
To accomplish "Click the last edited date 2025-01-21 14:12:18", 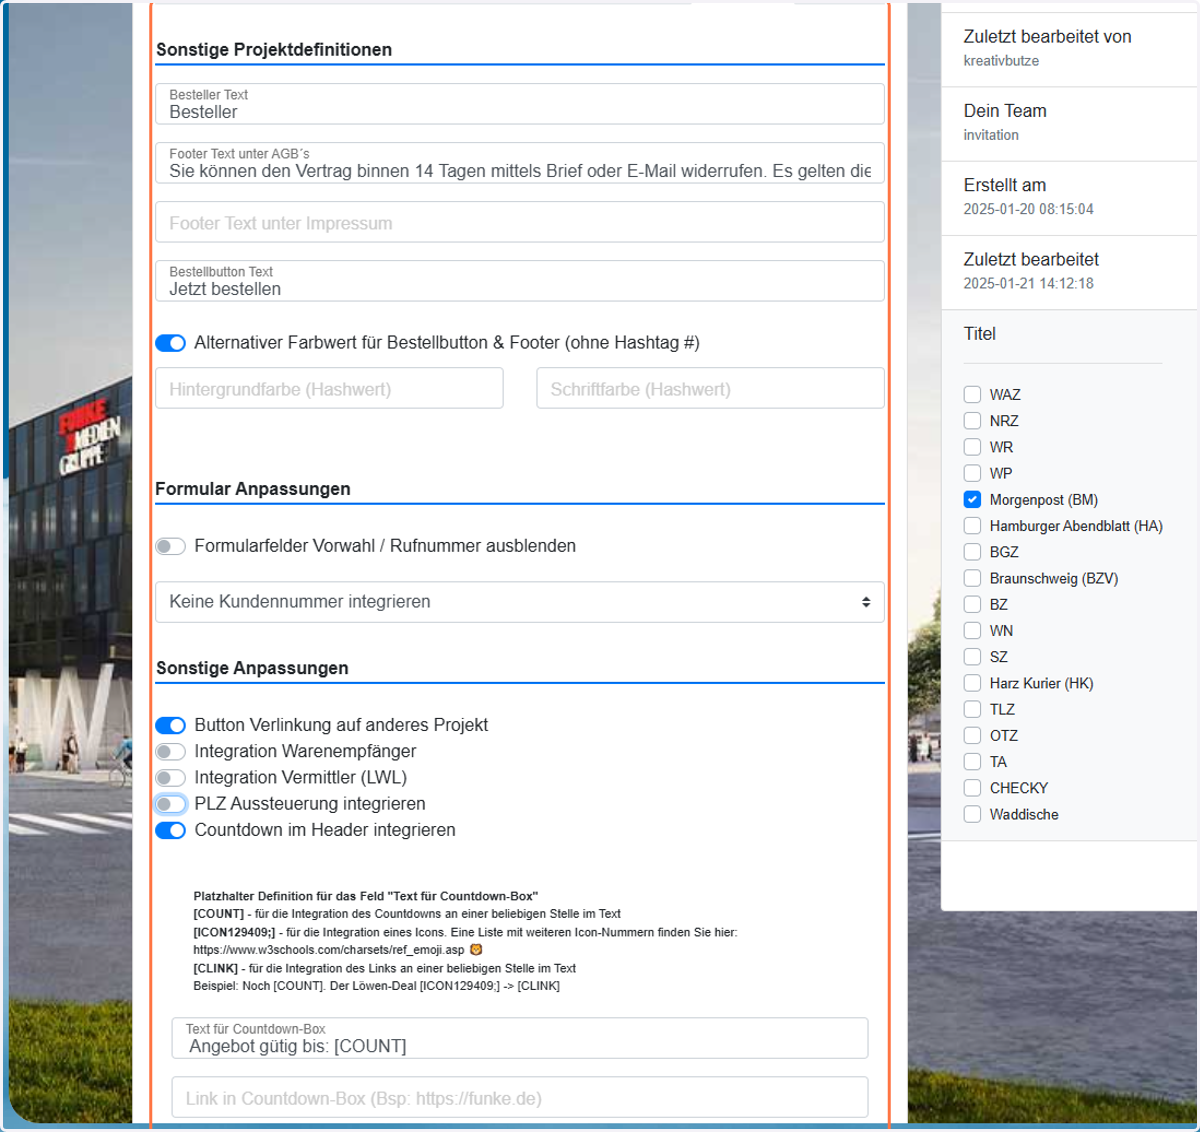I will tap(1028, 284).
